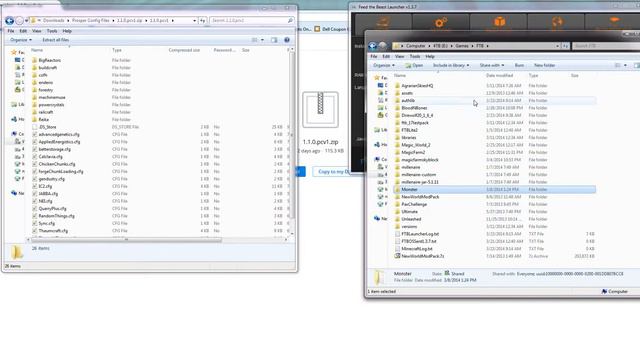Click the NewWorldModPack.7z archive icon
This screenshot has width=640, height=360.
pyautogui.click(x=397, y=256)
